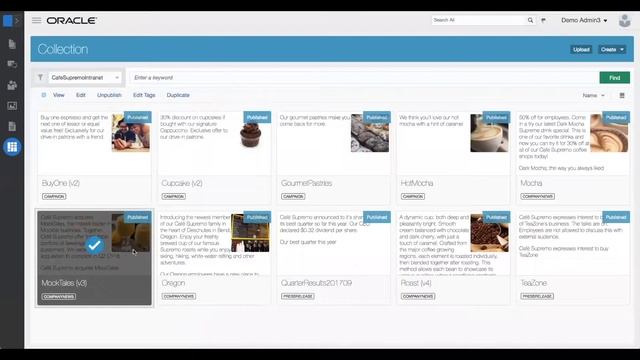Click the Published badge on TeaZone card

[x=616, y=217]
